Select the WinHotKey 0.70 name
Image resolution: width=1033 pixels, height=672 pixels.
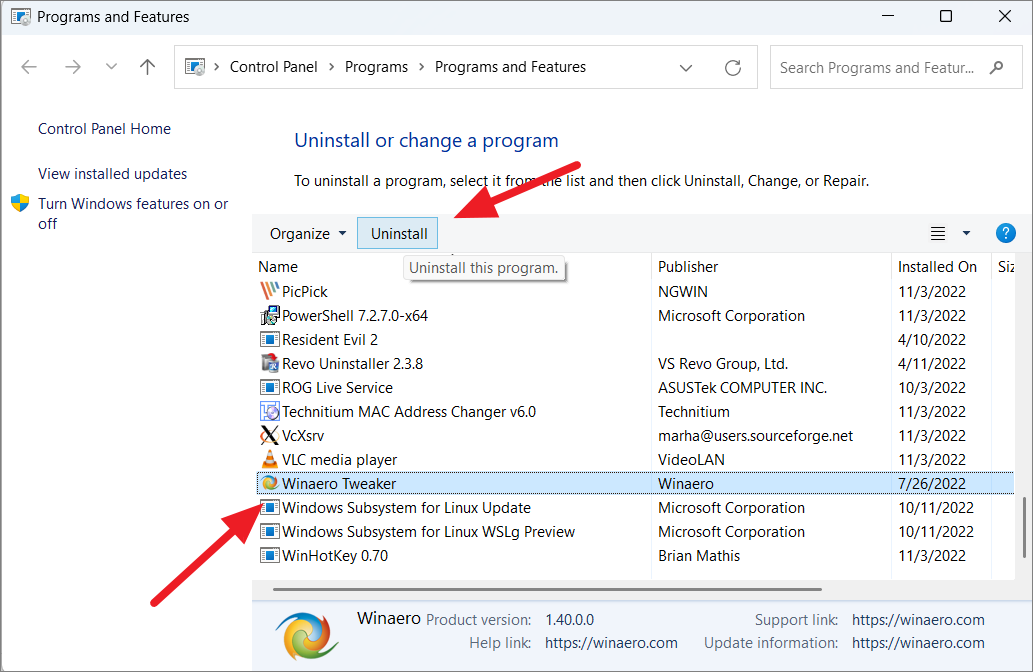[335, 556]
